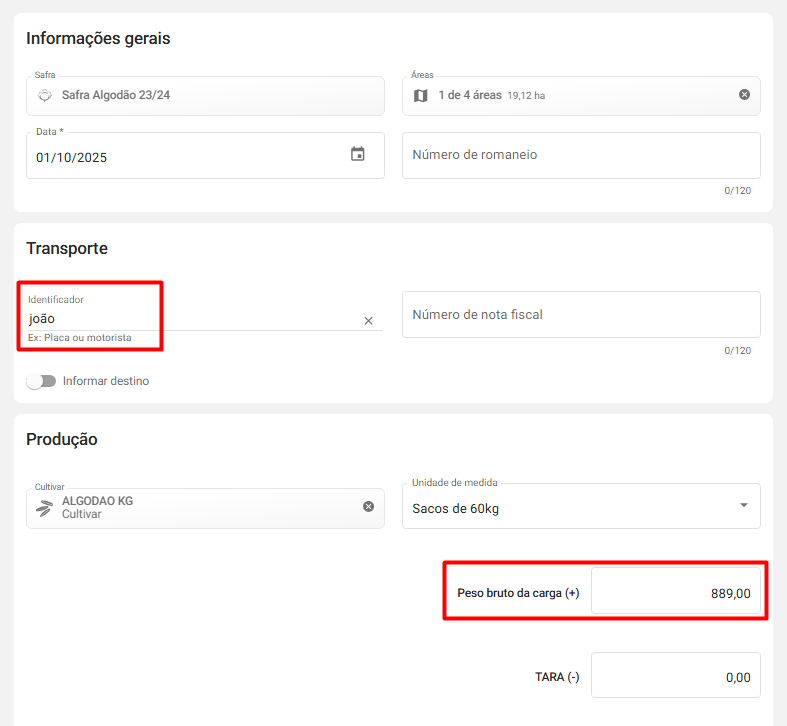The height and width of the screenshot is (726, 787).
Task: Clear the selected Áreas with the X icon
Action: (x=744, y=95)
